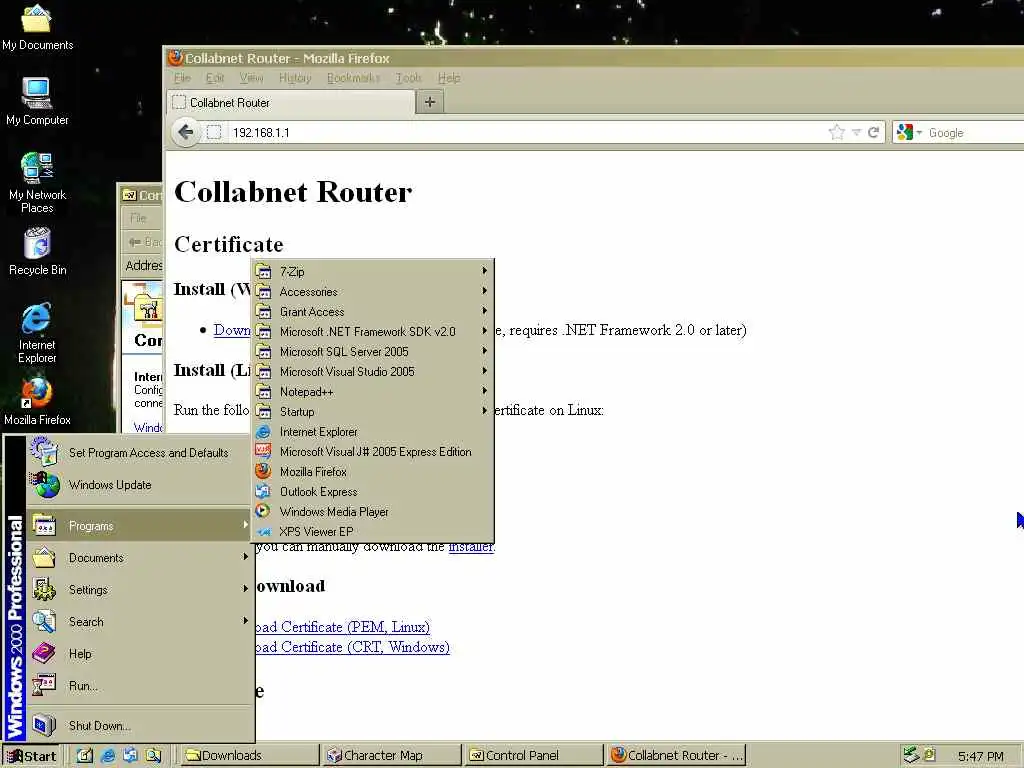Screen dimensions: 1024x768
Task: Expand the Accessories program folder
Action: point(373,292)
